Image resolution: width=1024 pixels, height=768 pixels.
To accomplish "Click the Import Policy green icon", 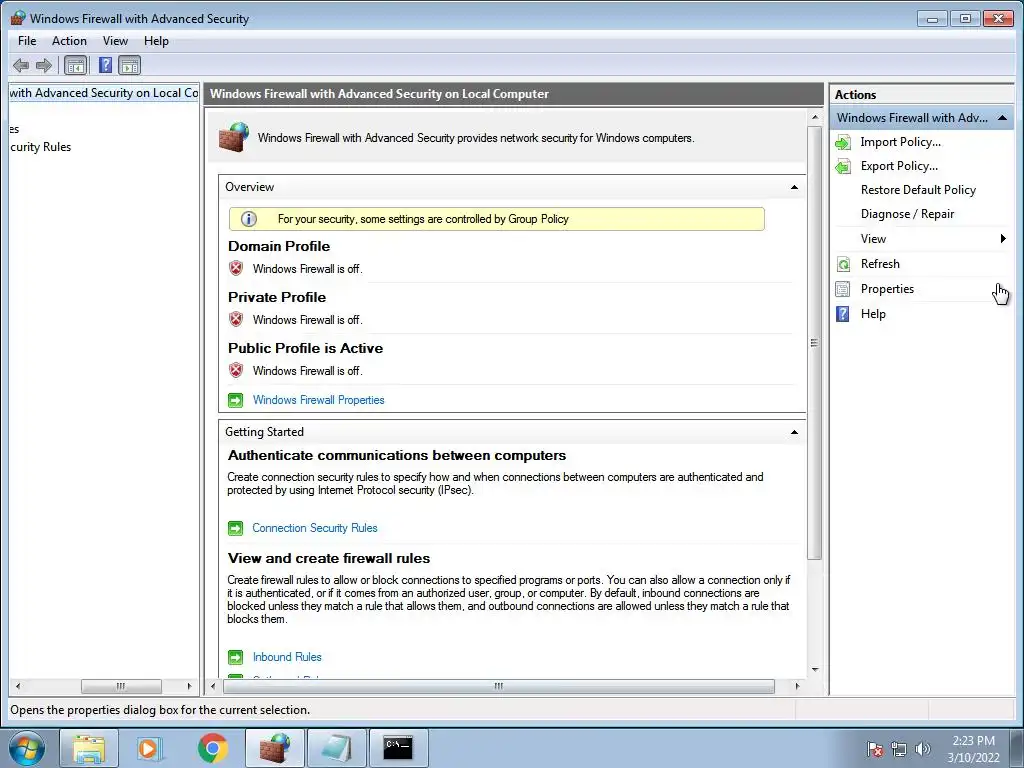I will coord(843,142).
